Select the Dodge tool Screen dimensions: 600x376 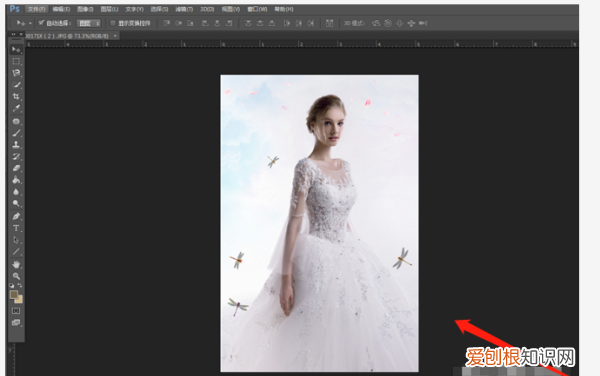(16, 203)
